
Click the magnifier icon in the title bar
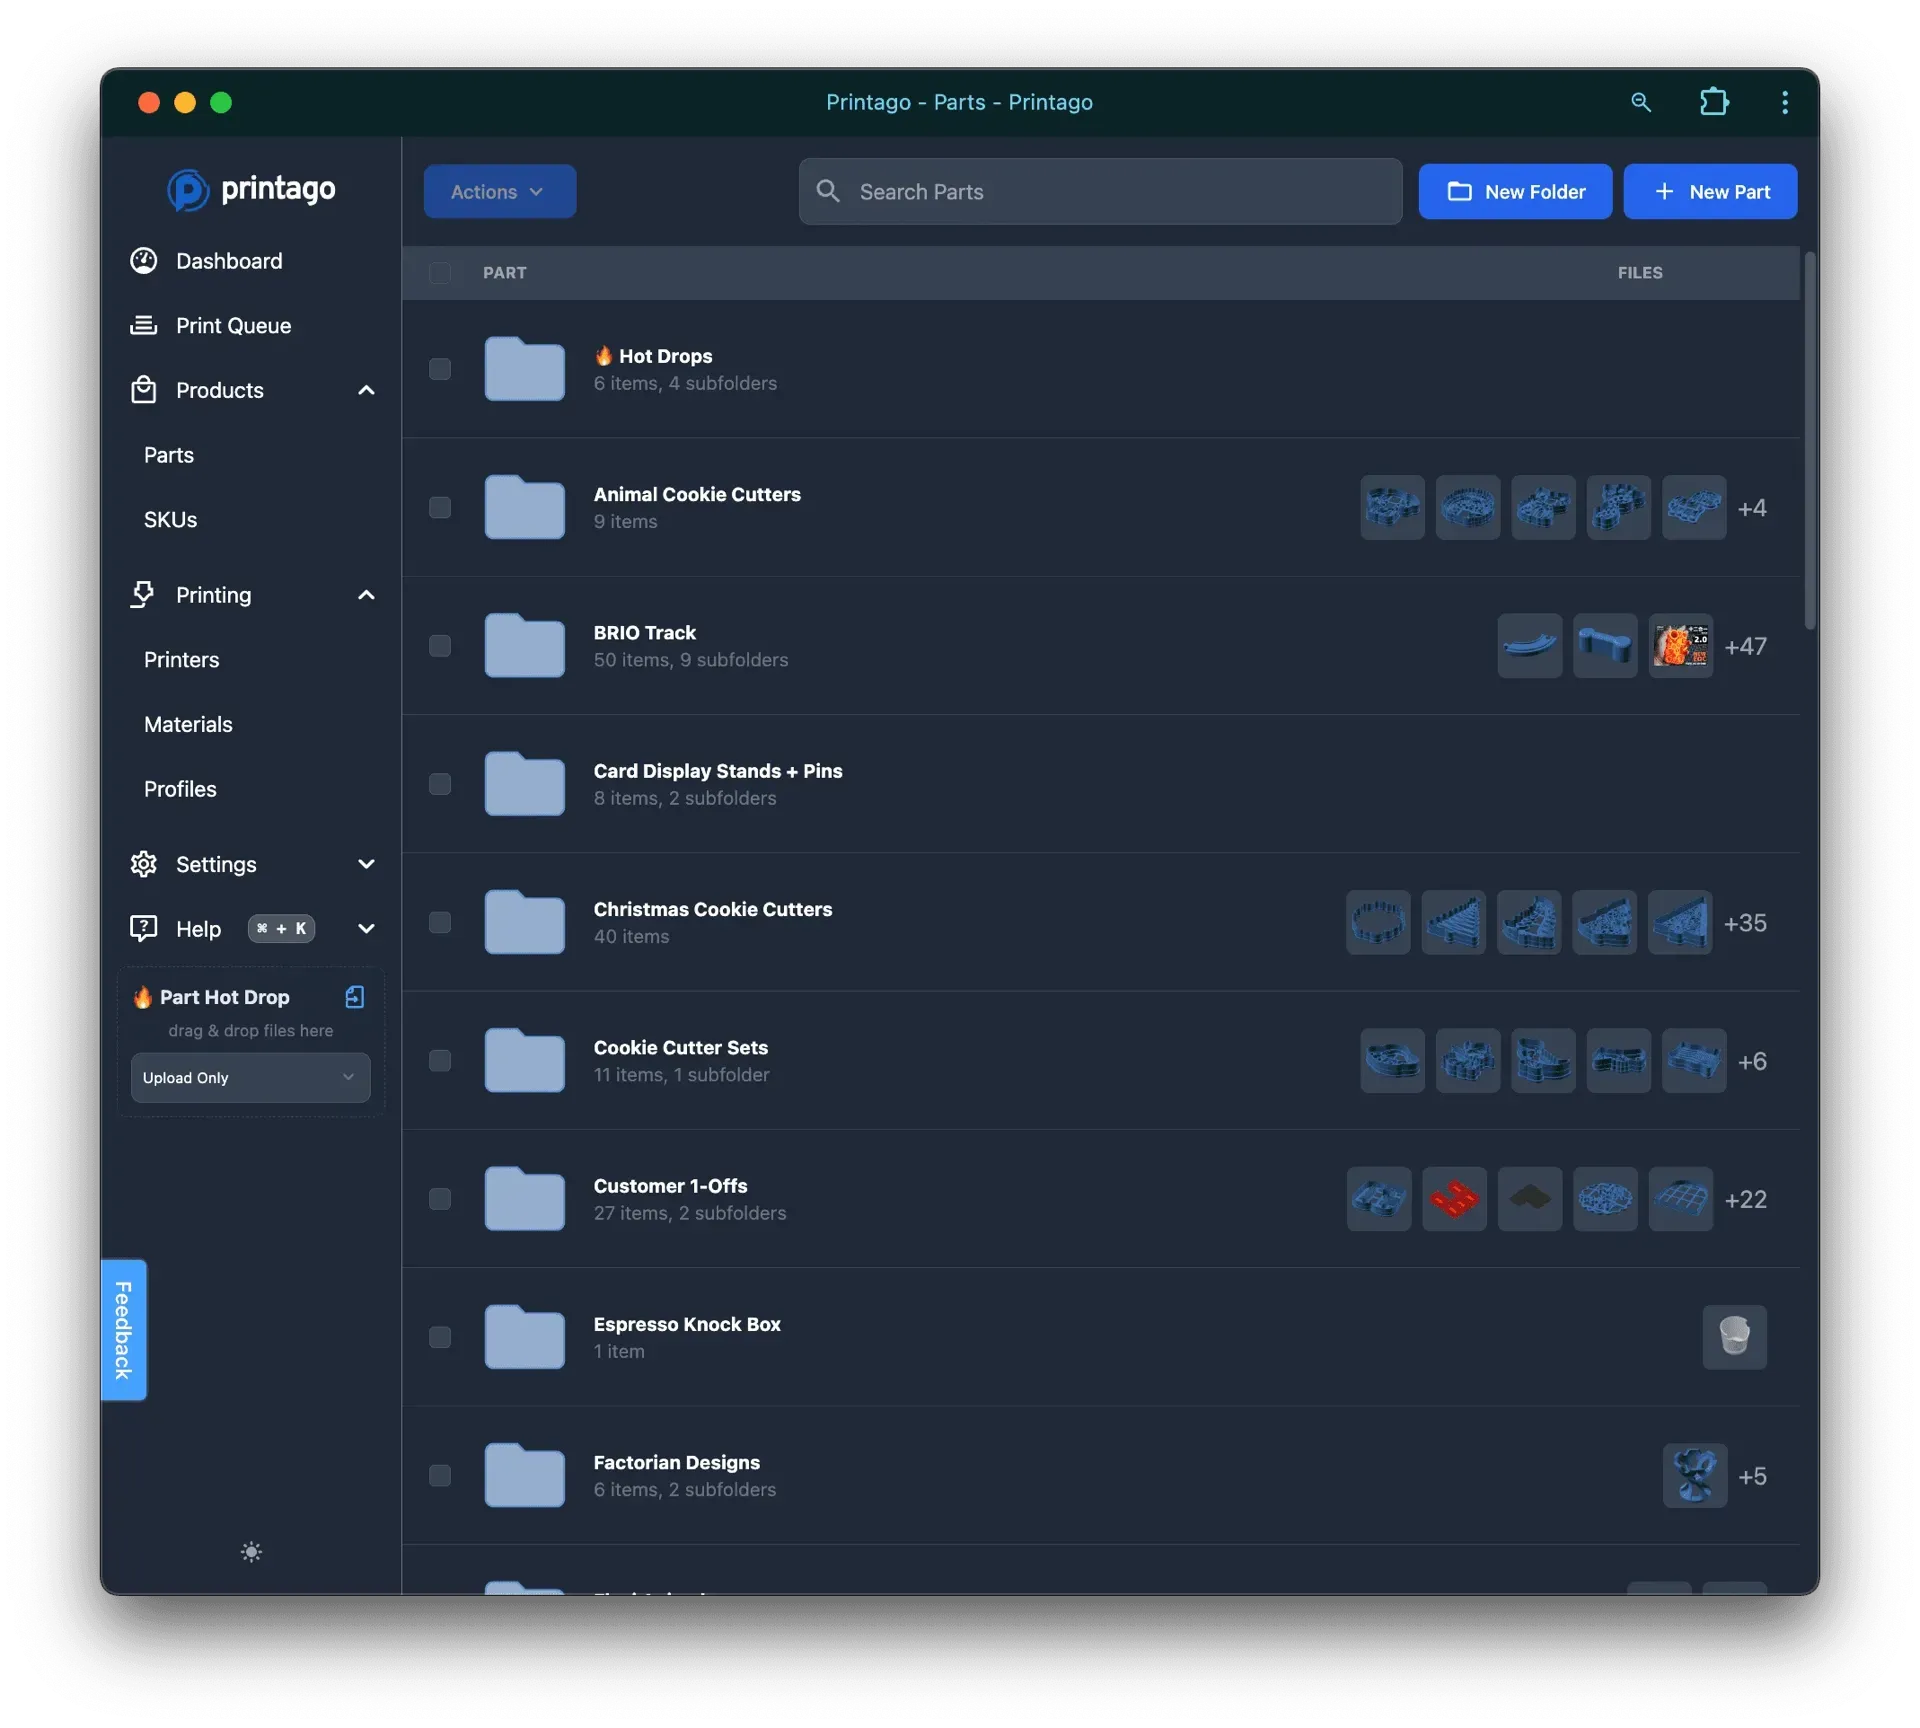[1641, 102]
